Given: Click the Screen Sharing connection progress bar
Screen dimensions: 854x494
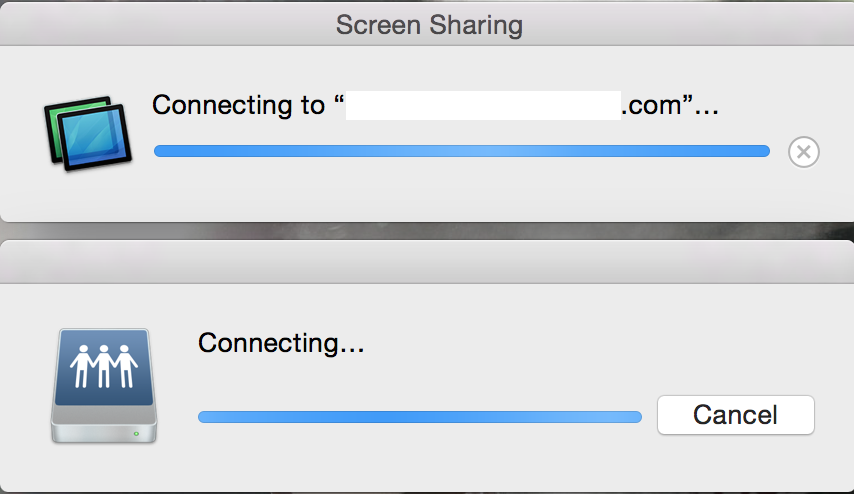Looking at the screenshot, I should point(462,151).
